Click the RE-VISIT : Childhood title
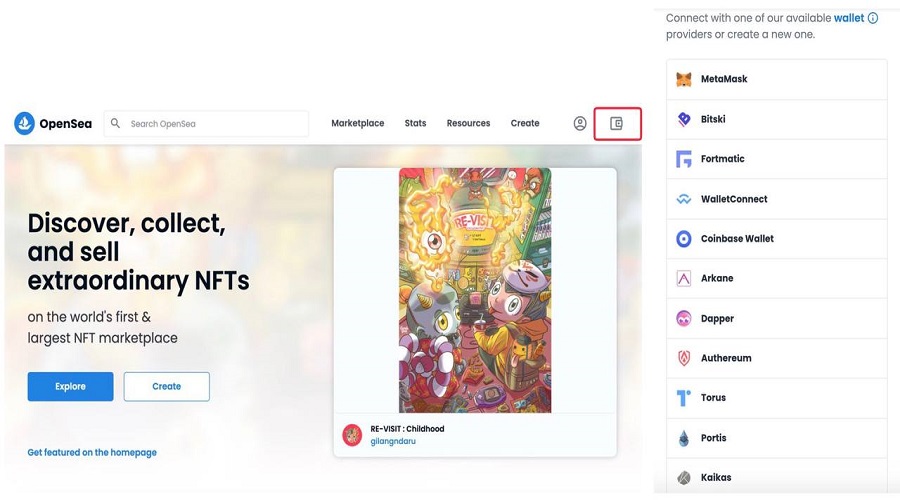The width and height of the screenshot is (900, 500). pos(408,429)
